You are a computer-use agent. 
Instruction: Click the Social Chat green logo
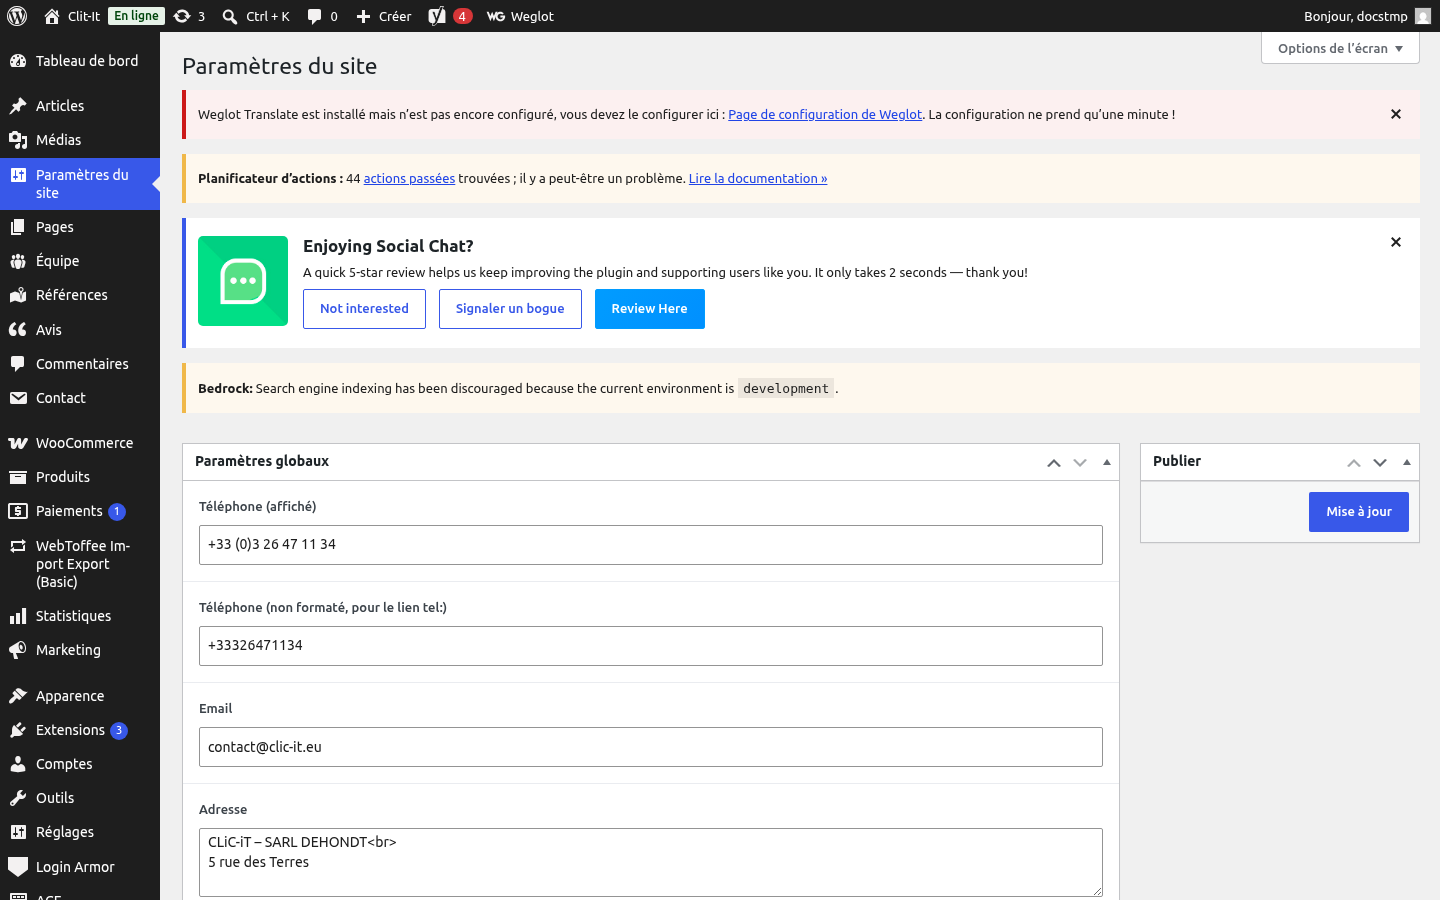point(243,281)
